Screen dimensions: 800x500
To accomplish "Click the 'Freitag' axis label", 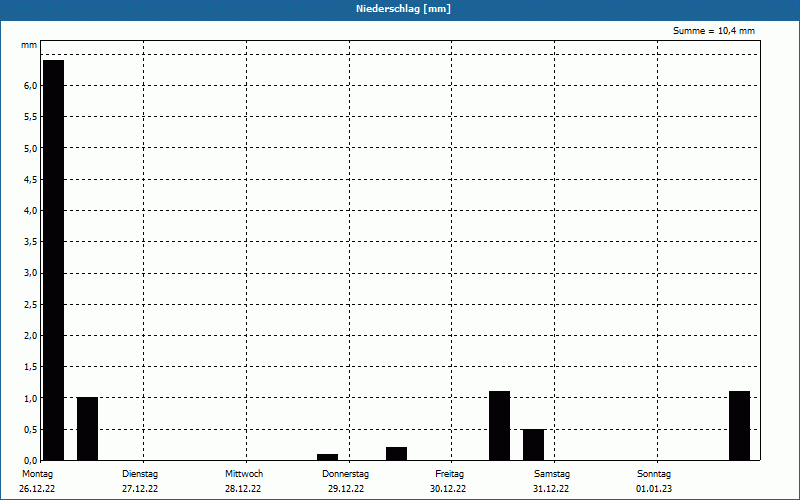I will coord(449,474).
